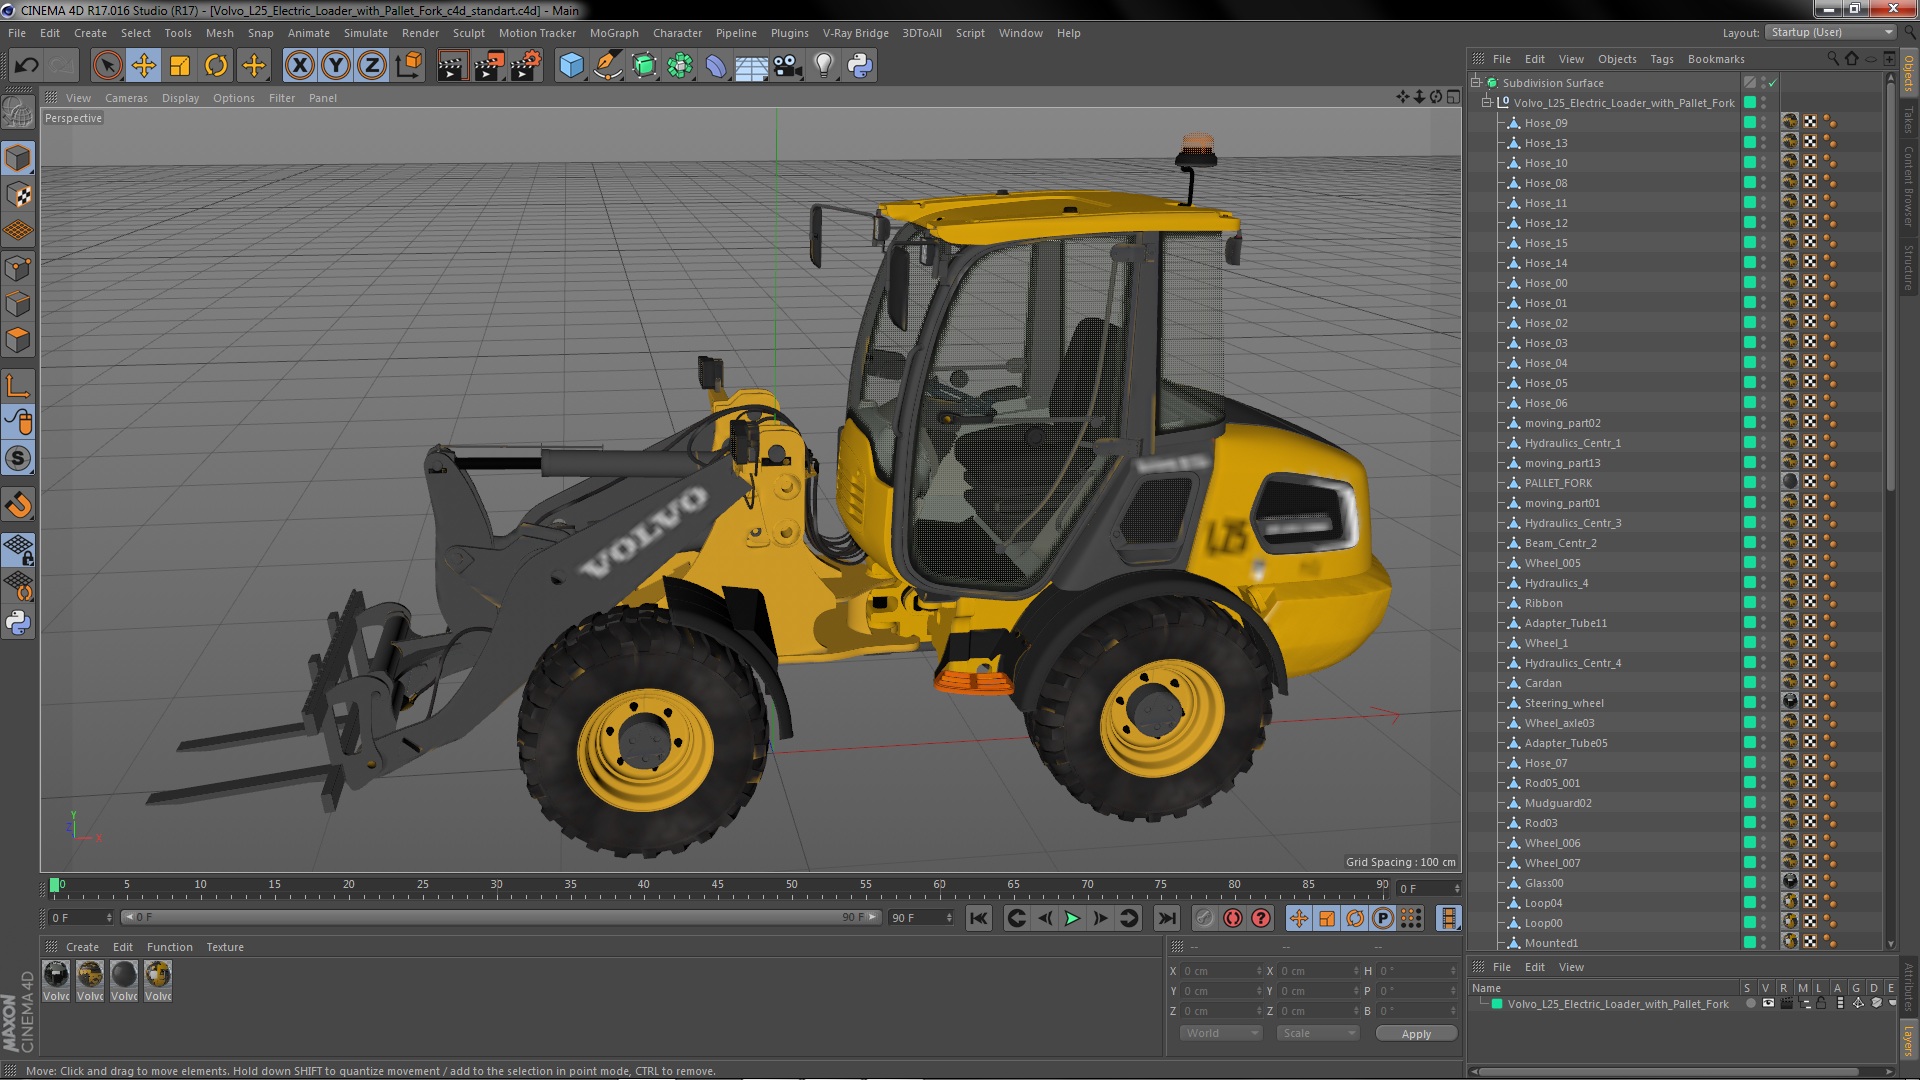Toggle record active objects button

click(1205, 918)
